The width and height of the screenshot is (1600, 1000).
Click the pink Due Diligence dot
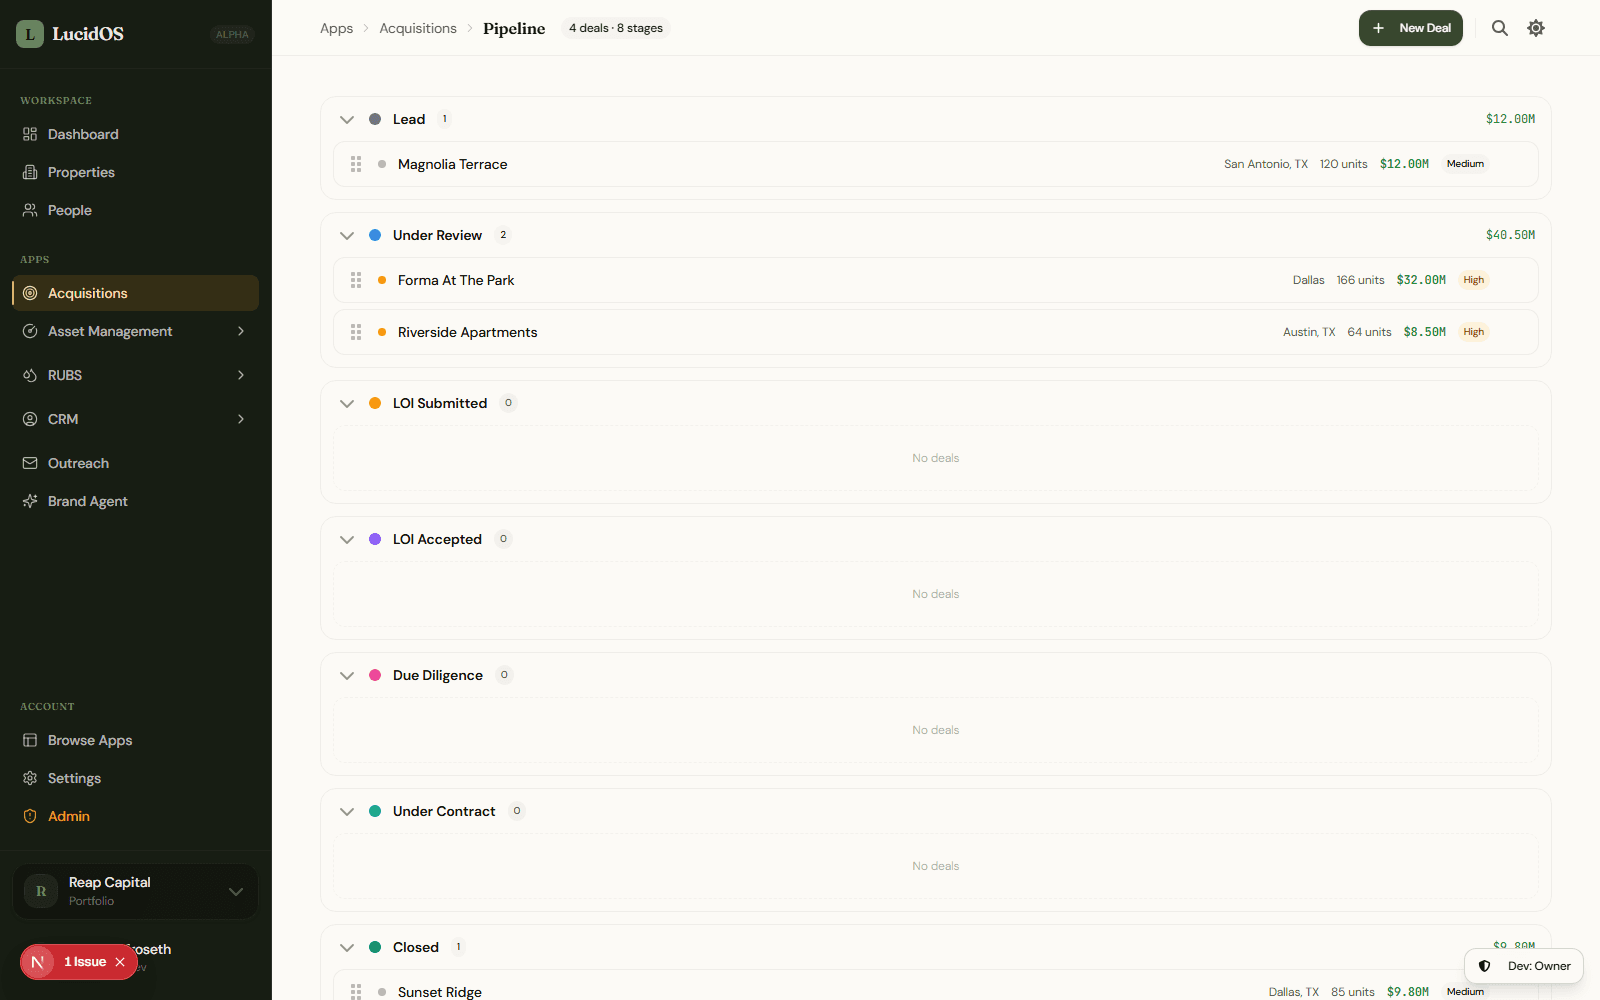375,675
